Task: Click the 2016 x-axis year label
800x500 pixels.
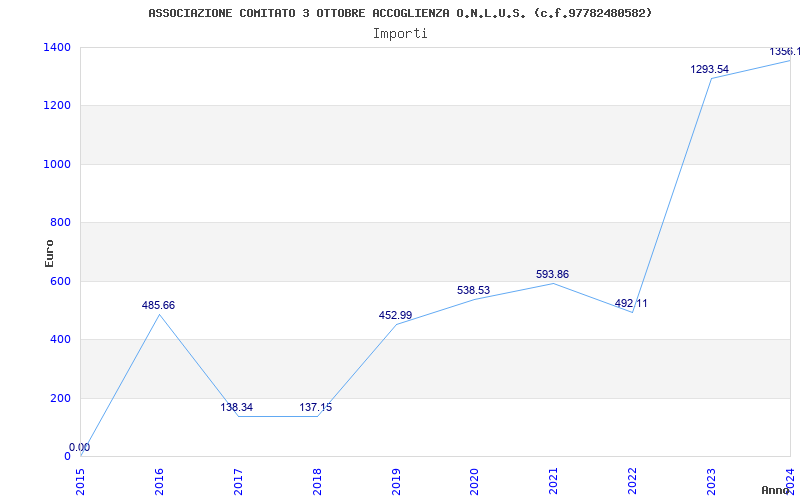Action: pos(159,482)
